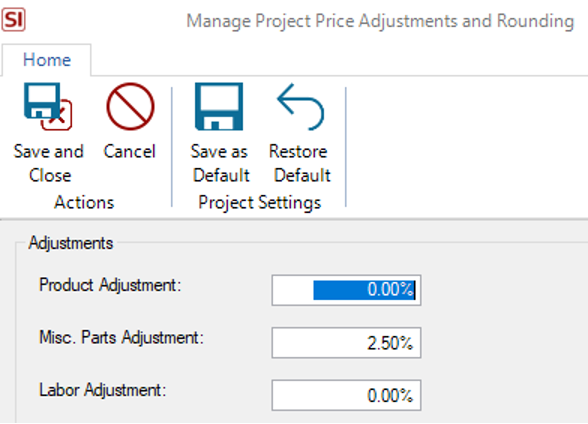The image size is (588, 424).
Task: Choose the "Save as Default" text label
Action: tap(220, 163)
